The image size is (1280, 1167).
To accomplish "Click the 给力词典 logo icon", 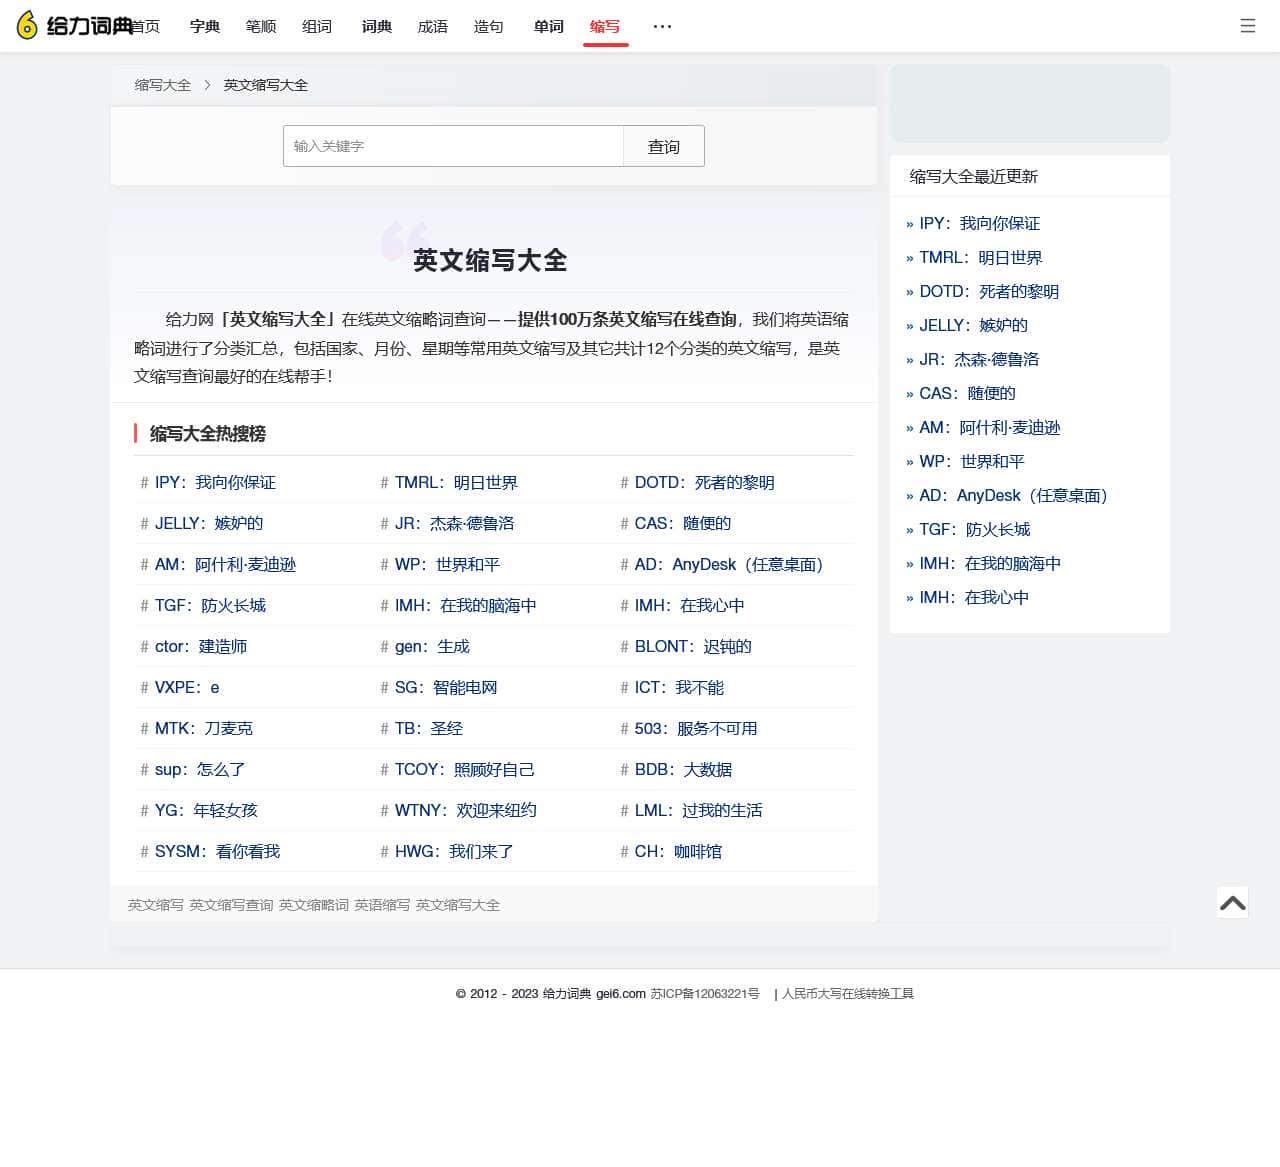I will click(x=28, y=26).
